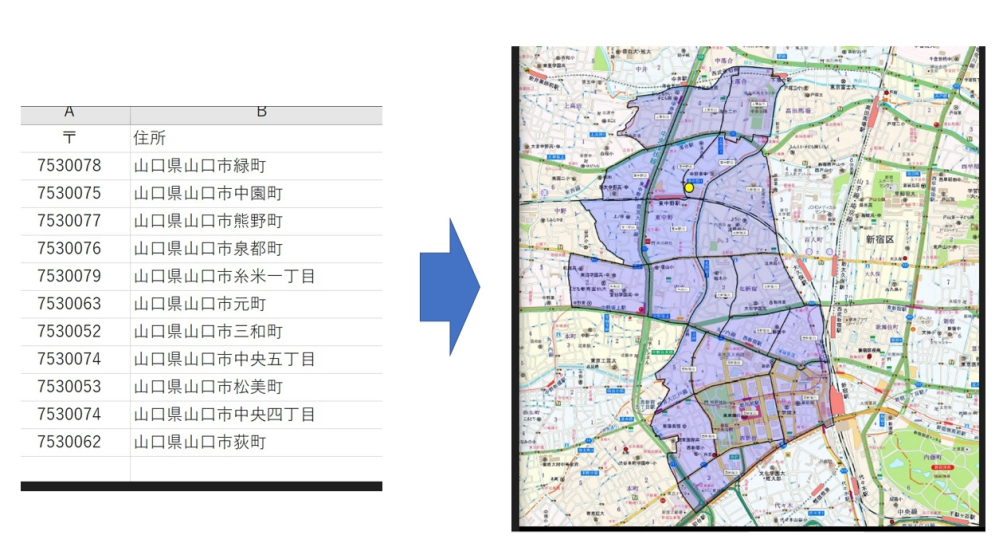Select the 山口県山口市緑町 address cell
Image resolution: width=999 pixels, height=547 pixels.
(x=200, y=166)
